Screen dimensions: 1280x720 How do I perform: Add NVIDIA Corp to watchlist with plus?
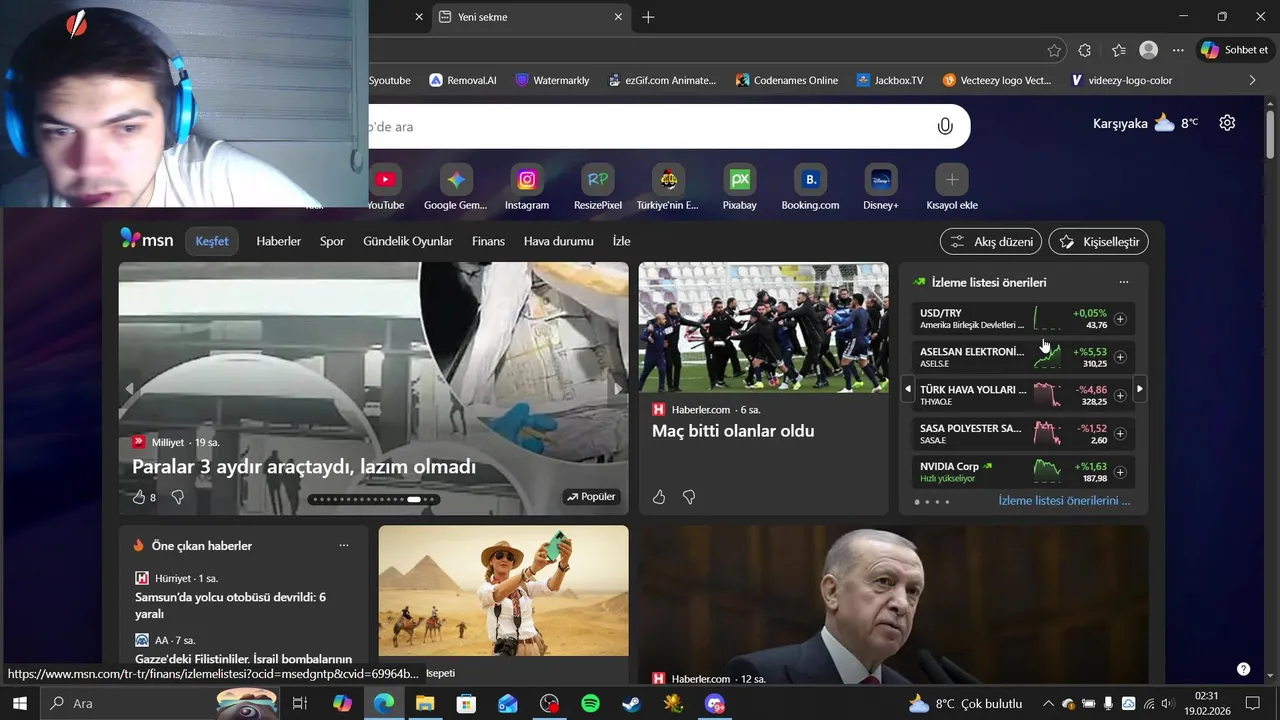(1120, 472)
